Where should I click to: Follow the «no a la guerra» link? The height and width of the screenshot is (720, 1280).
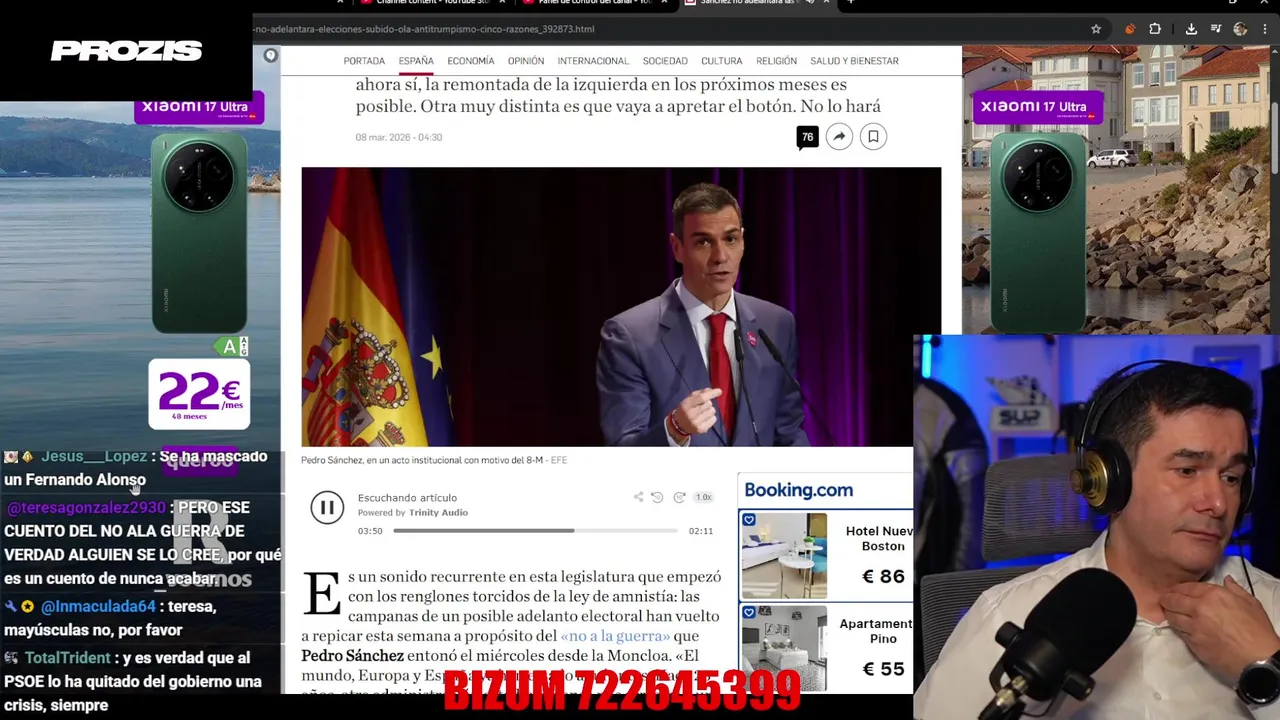pyautogui.click(x=615, y=636)
